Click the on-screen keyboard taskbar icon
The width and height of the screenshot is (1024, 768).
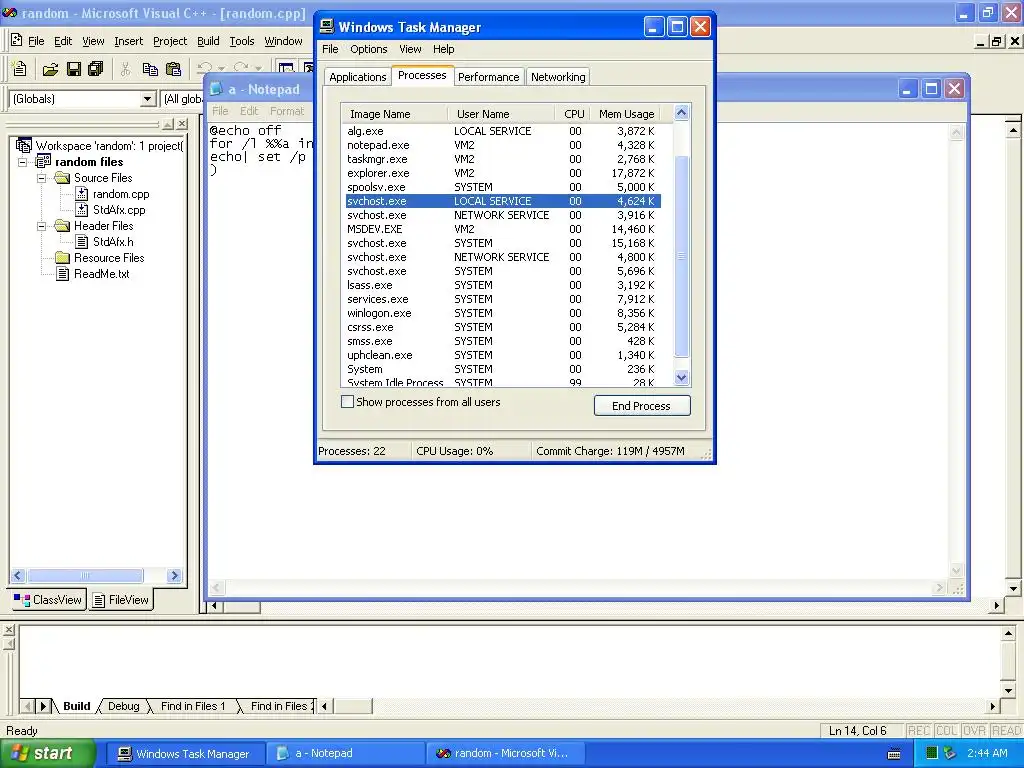(x=894, y=754)
